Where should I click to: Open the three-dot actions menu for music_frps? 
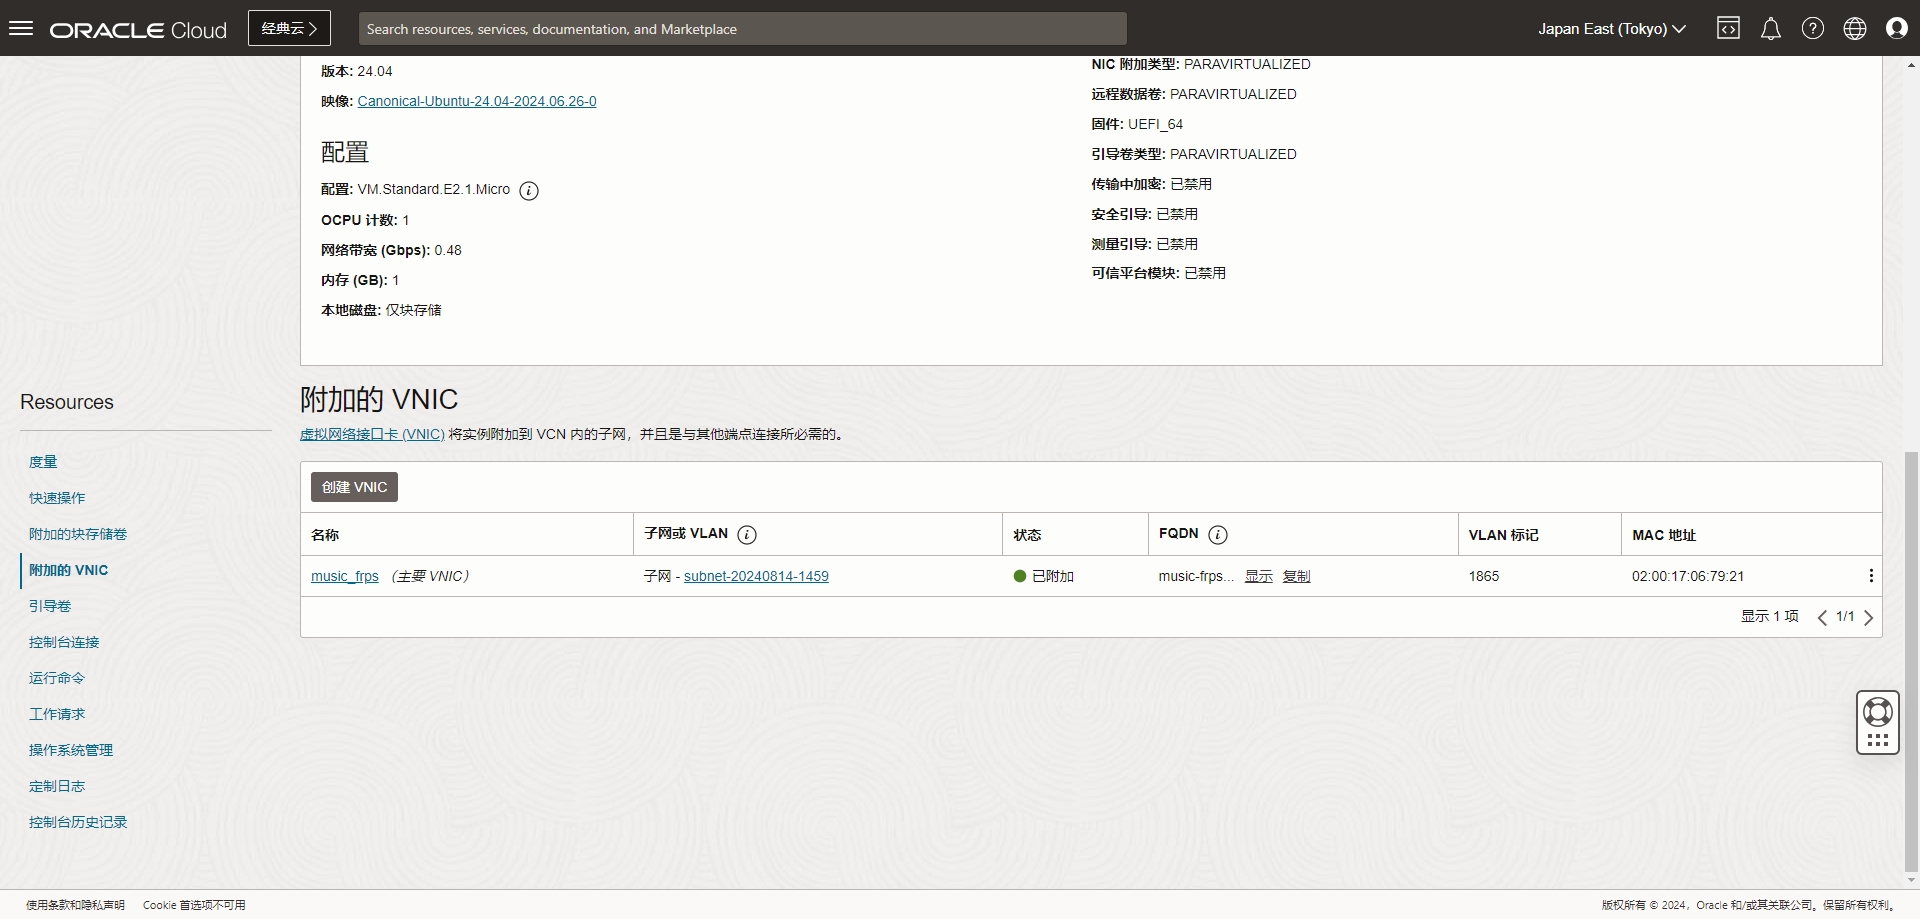(x=1870, y=576)
